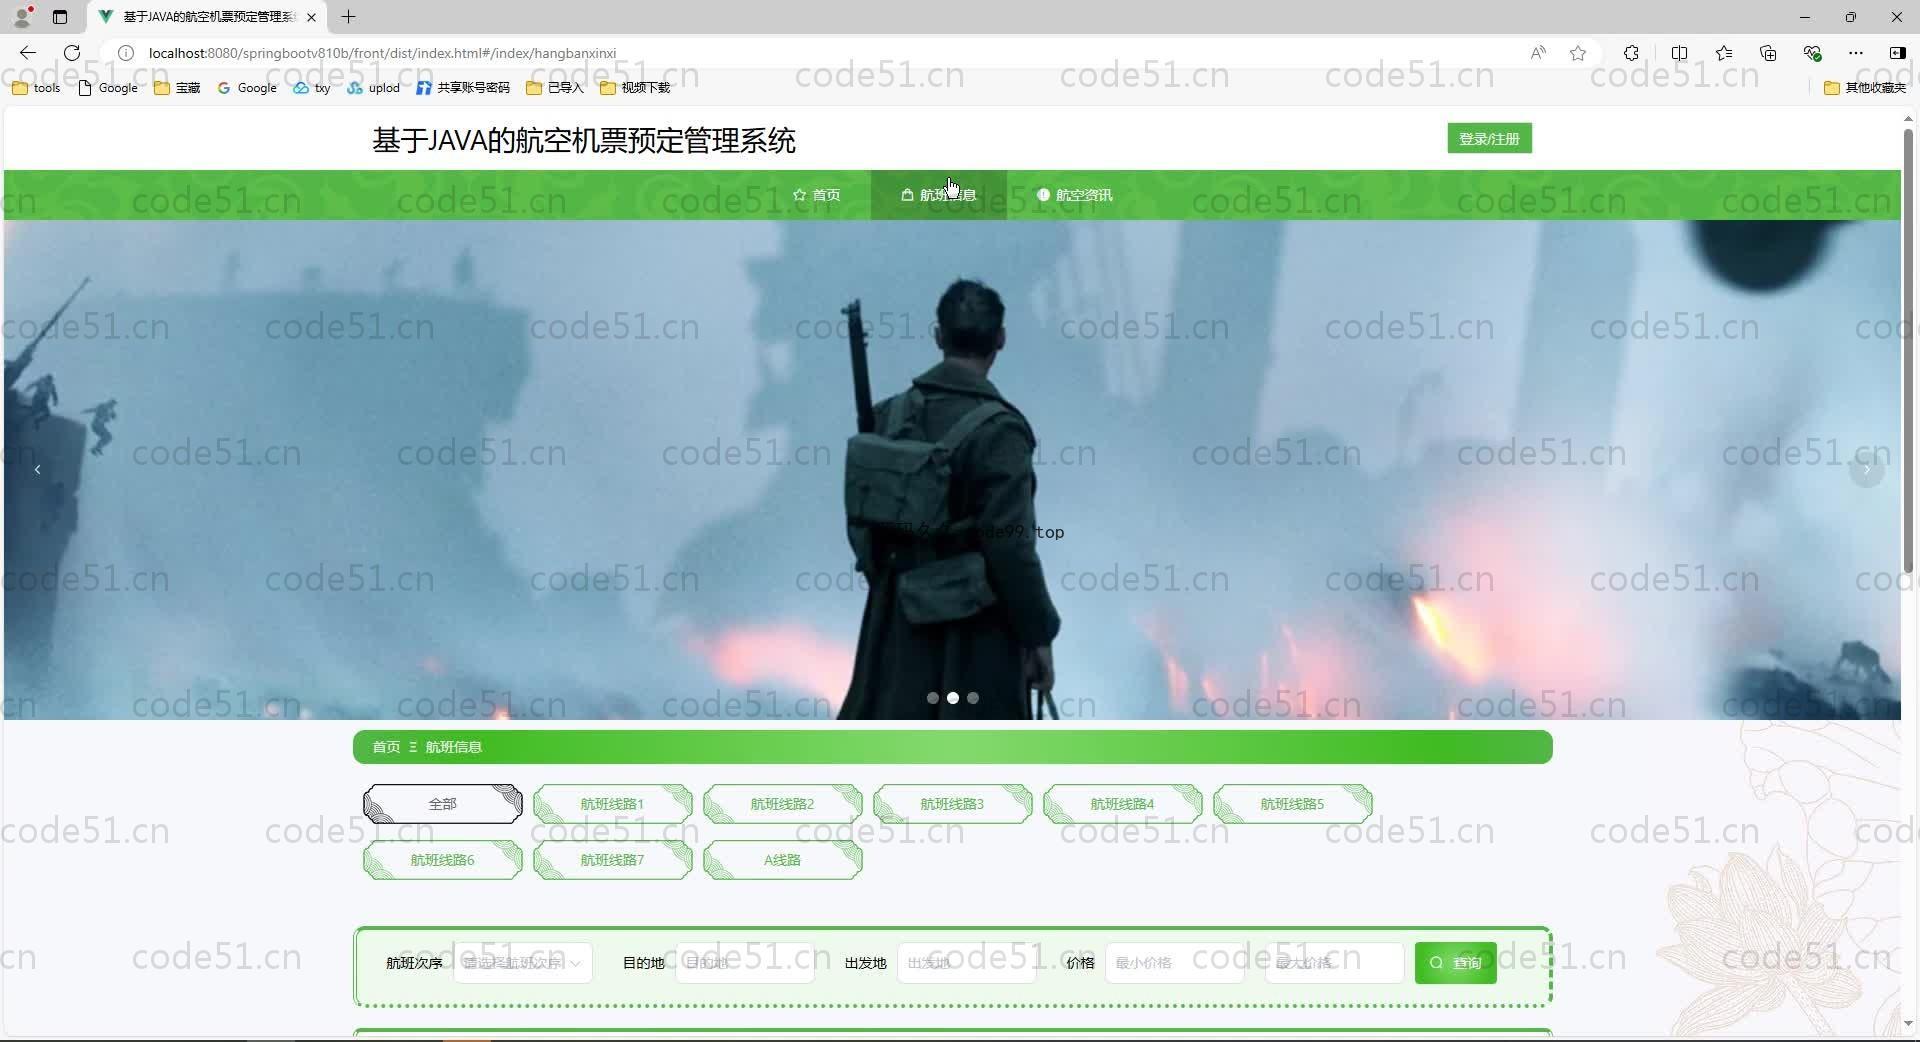Filter by 航班线路2
Image resolution: width=1920 pixels, height=1042 pixels.
click(782, 804)
